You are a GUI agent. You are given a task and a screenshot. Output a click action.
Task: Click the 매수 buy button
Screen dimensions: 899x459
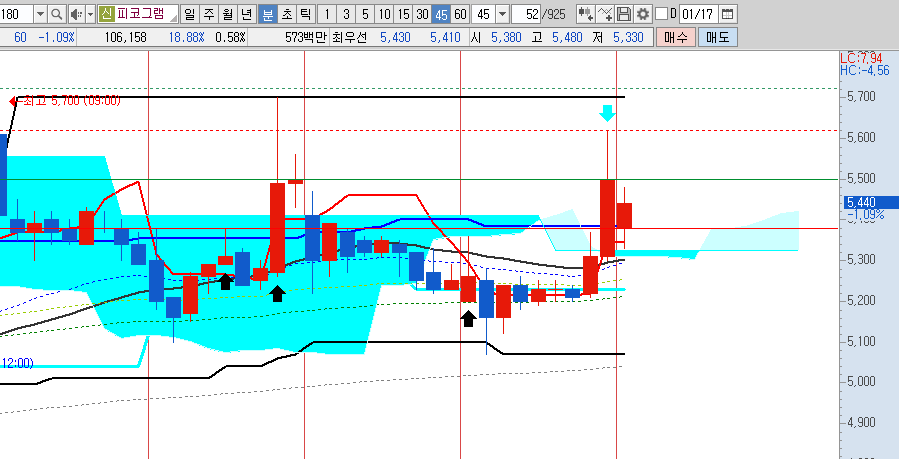click(676, 38)
